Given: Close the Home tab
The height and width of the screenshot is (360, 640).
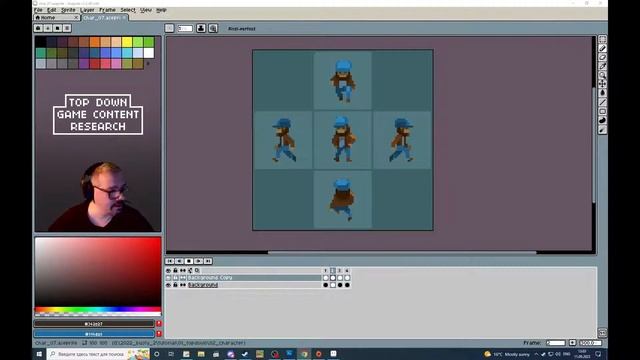Looking at the screenshot, I should point(76,18).
